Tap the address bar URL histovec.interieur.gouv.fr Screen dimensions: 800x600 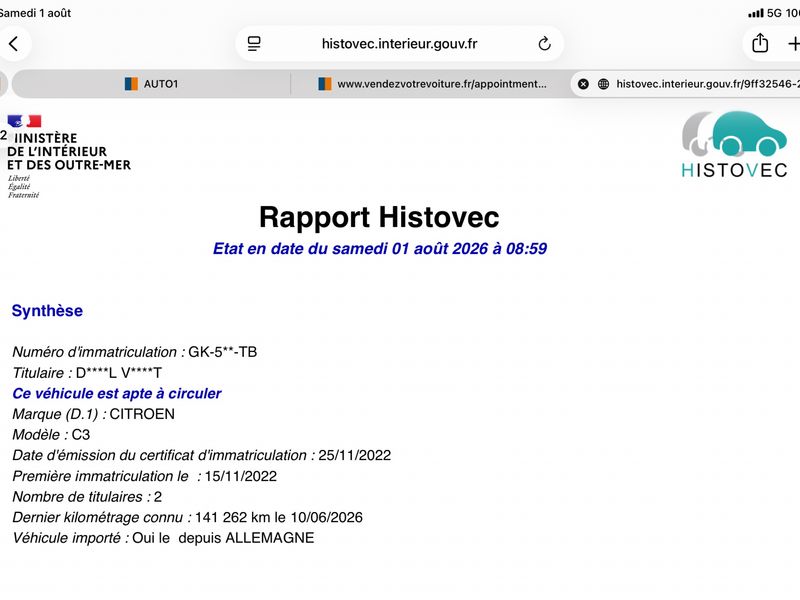click(399, 44)
